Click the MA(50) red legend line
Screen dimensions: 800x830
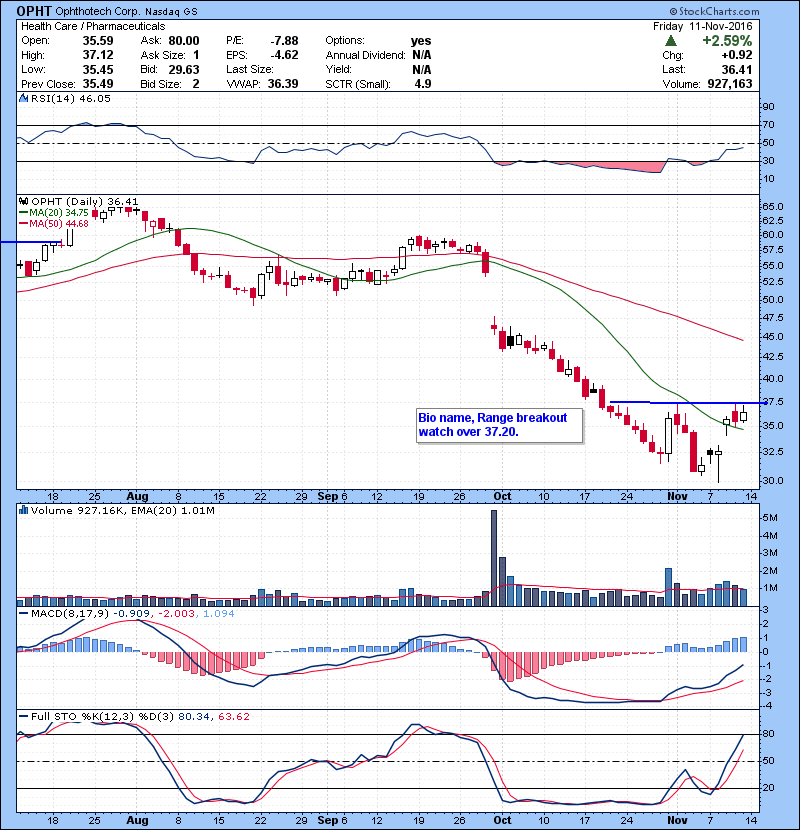click(24, 223)
